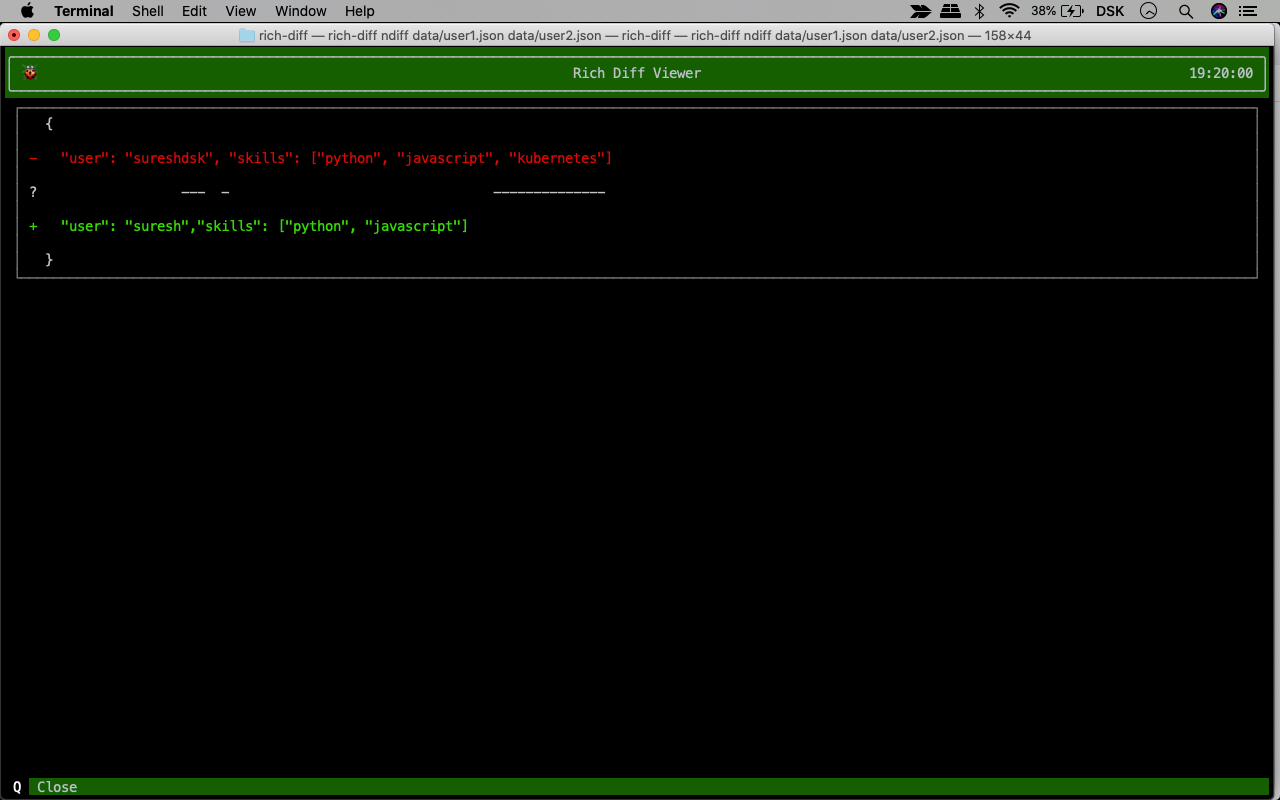Open the Window menu
Image resolution: width=1280 pixels, height=800 pixels.
pos(300,11)
